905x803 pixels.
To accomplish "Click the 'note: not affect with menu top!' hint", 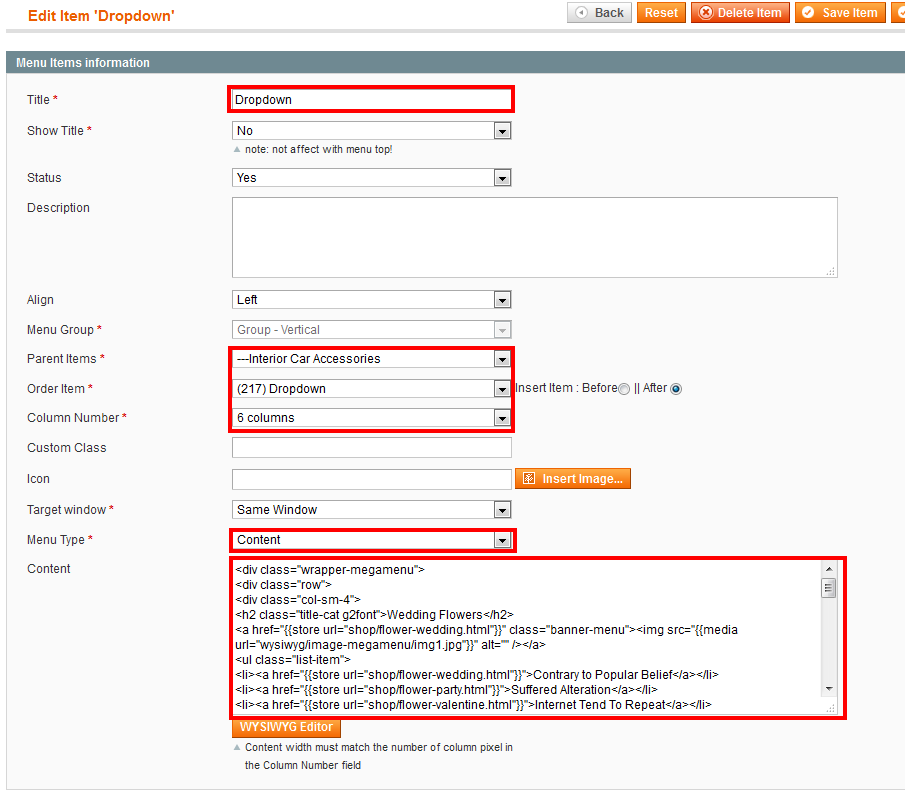I will tap(318, 150).
